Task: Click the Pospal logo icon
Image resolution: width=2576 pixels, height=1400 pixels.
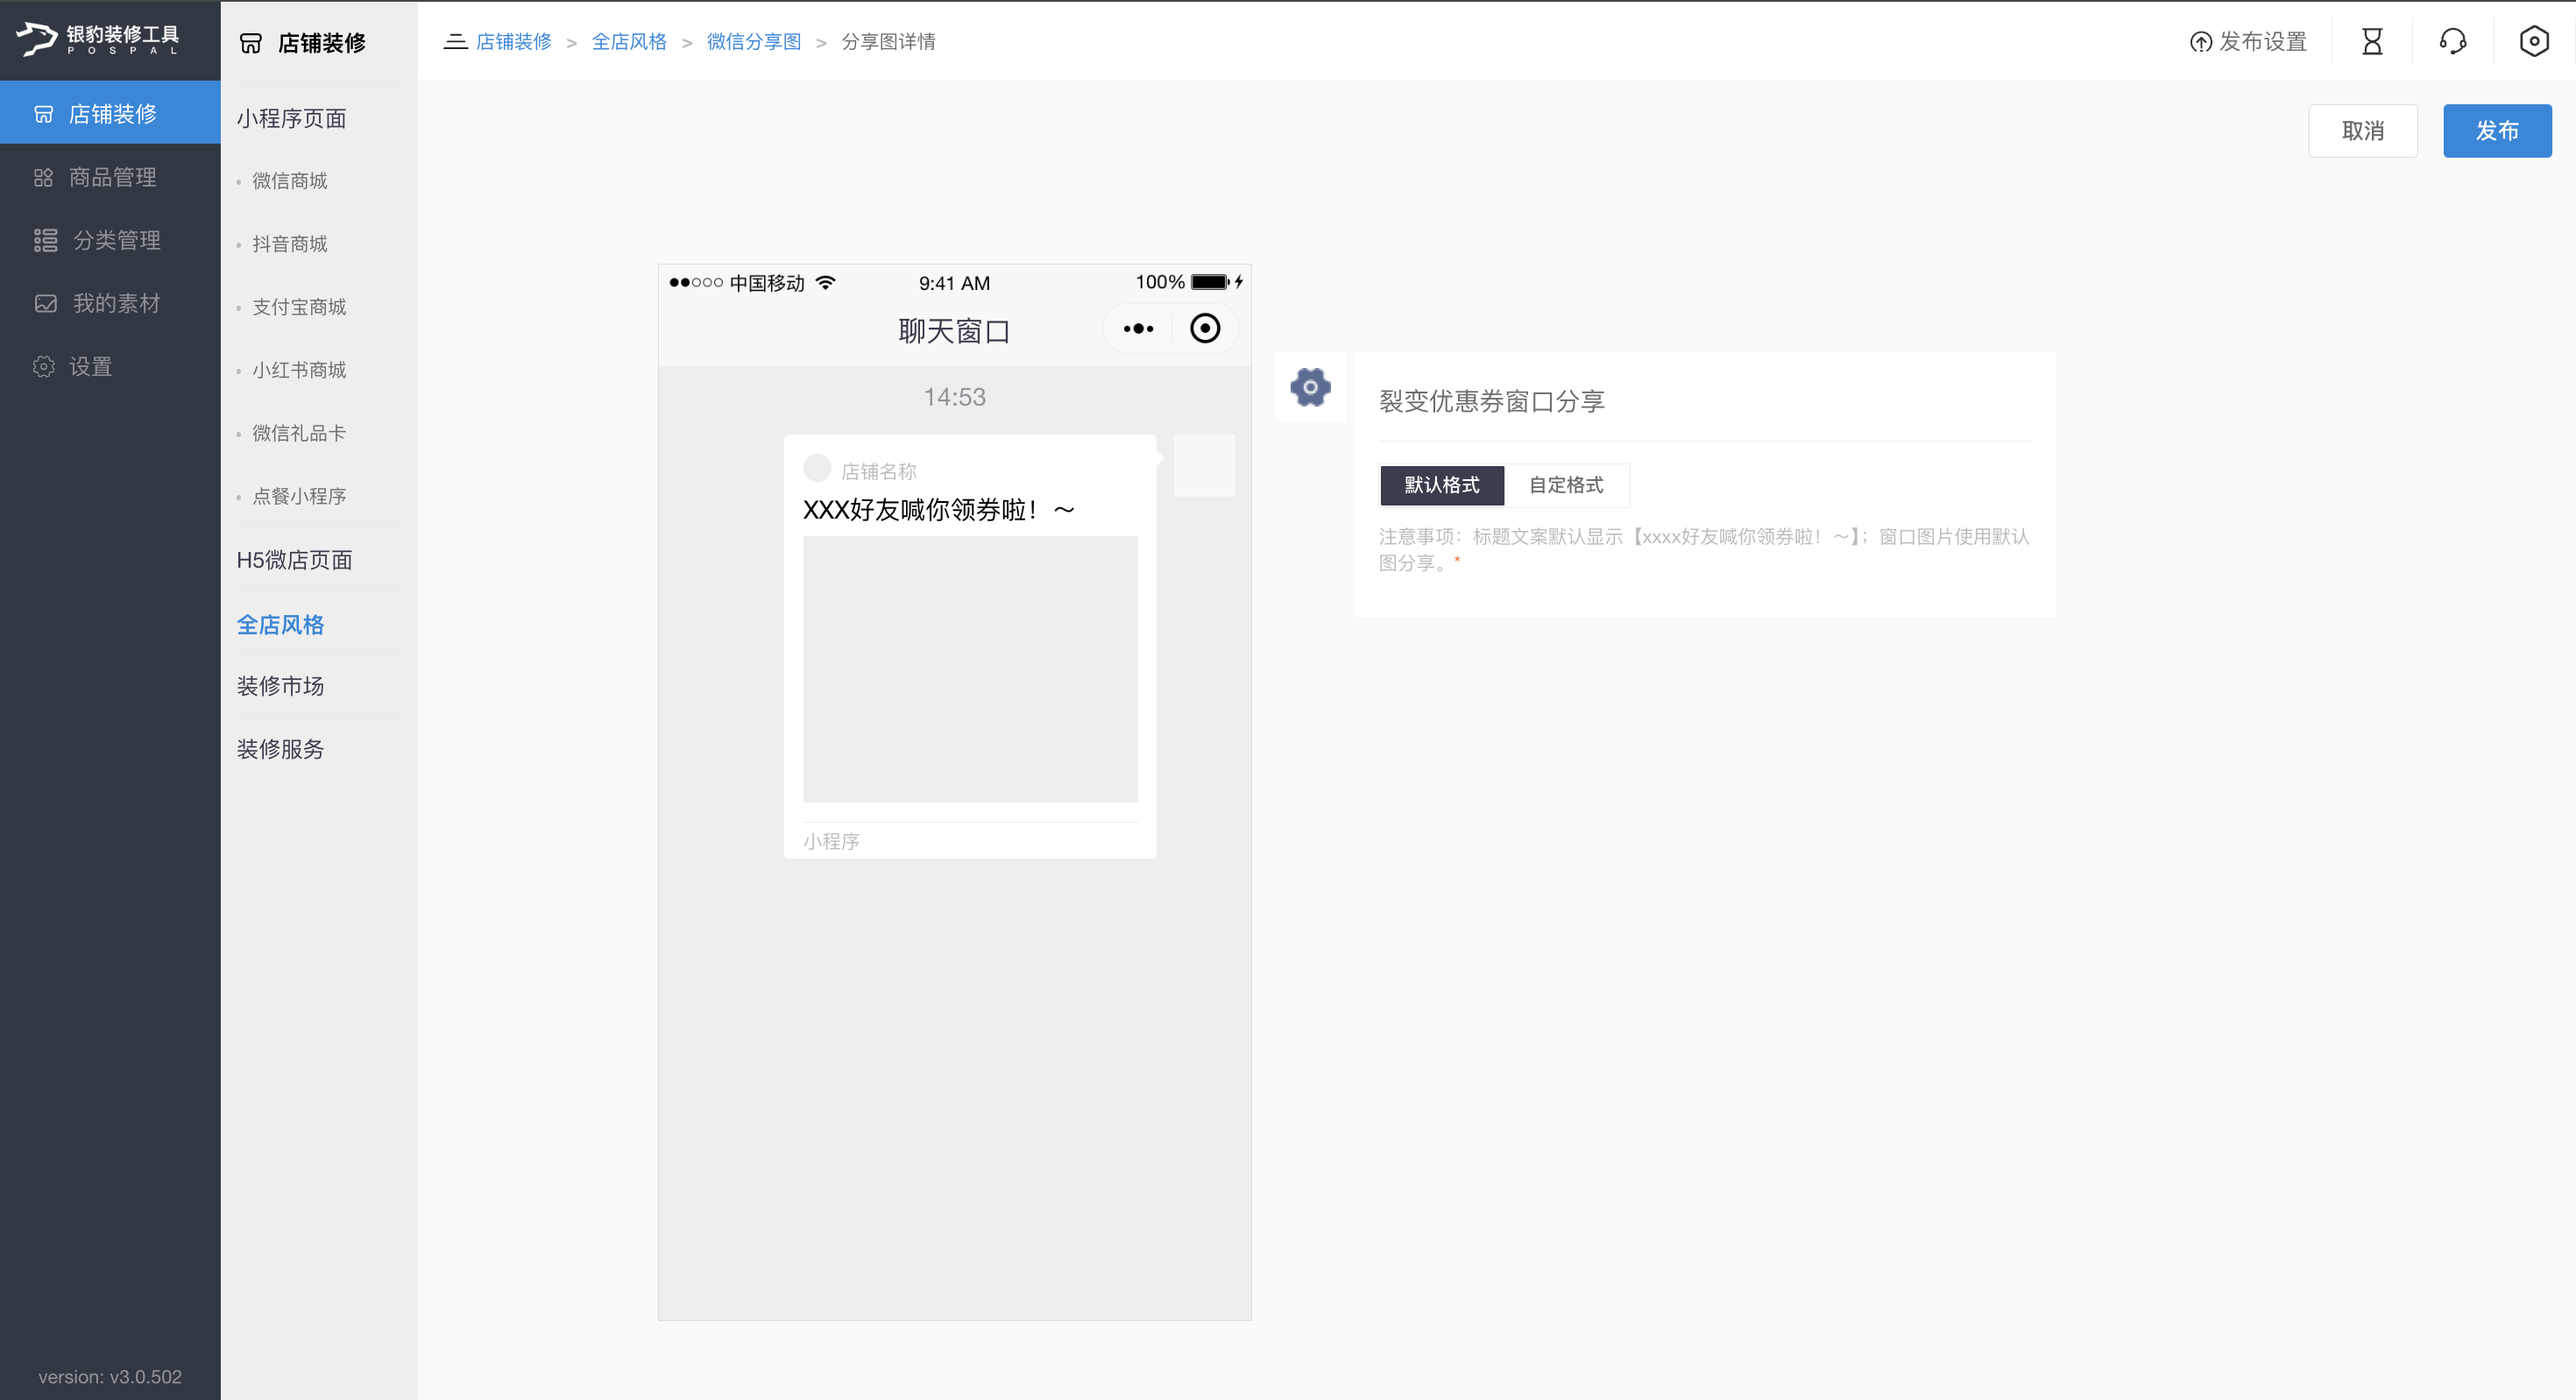Action: pos(36,39)
